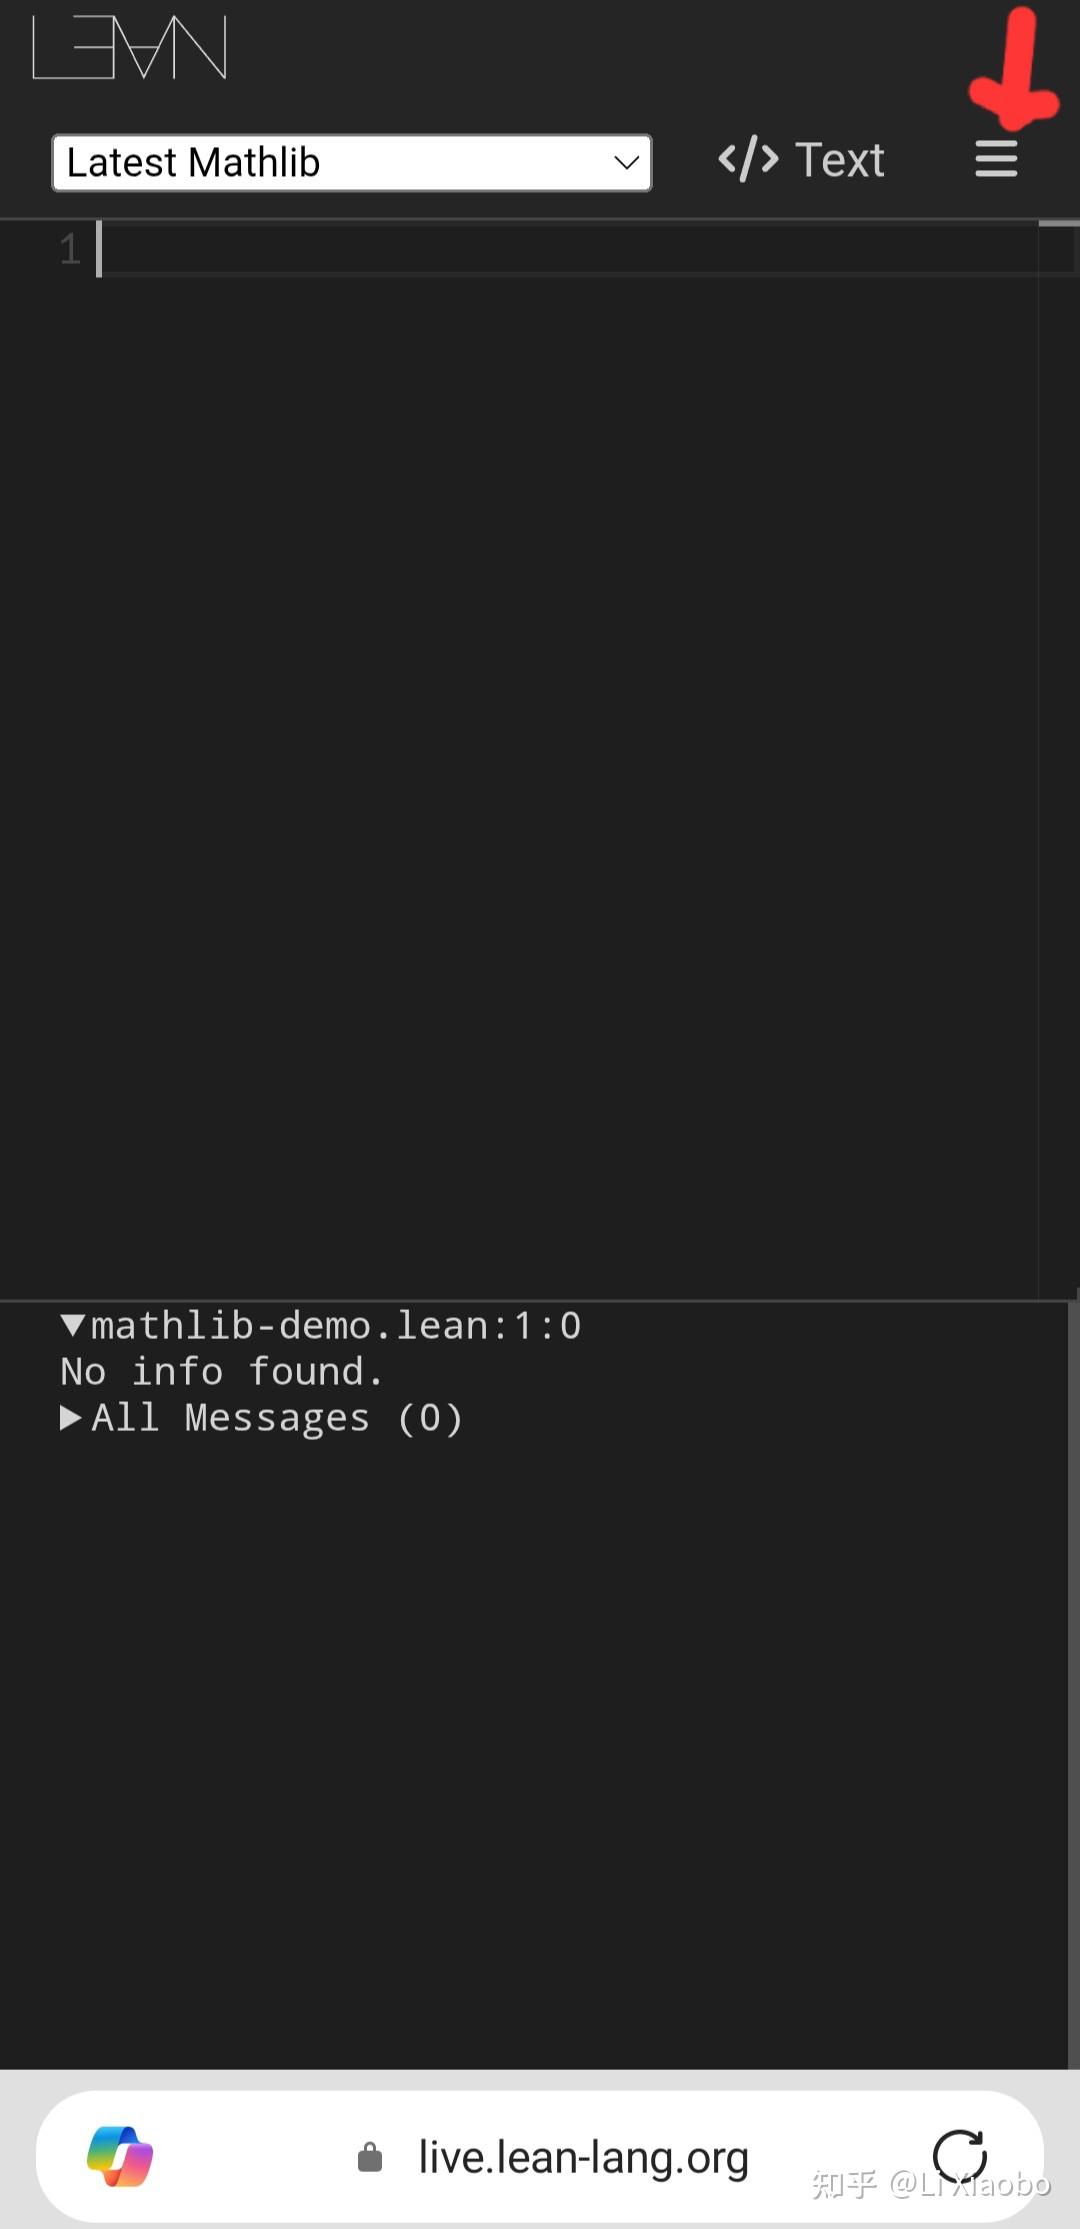Click the divider between editor and infoview
Screen dimensions: 1080x2229
pos(540,1300)
